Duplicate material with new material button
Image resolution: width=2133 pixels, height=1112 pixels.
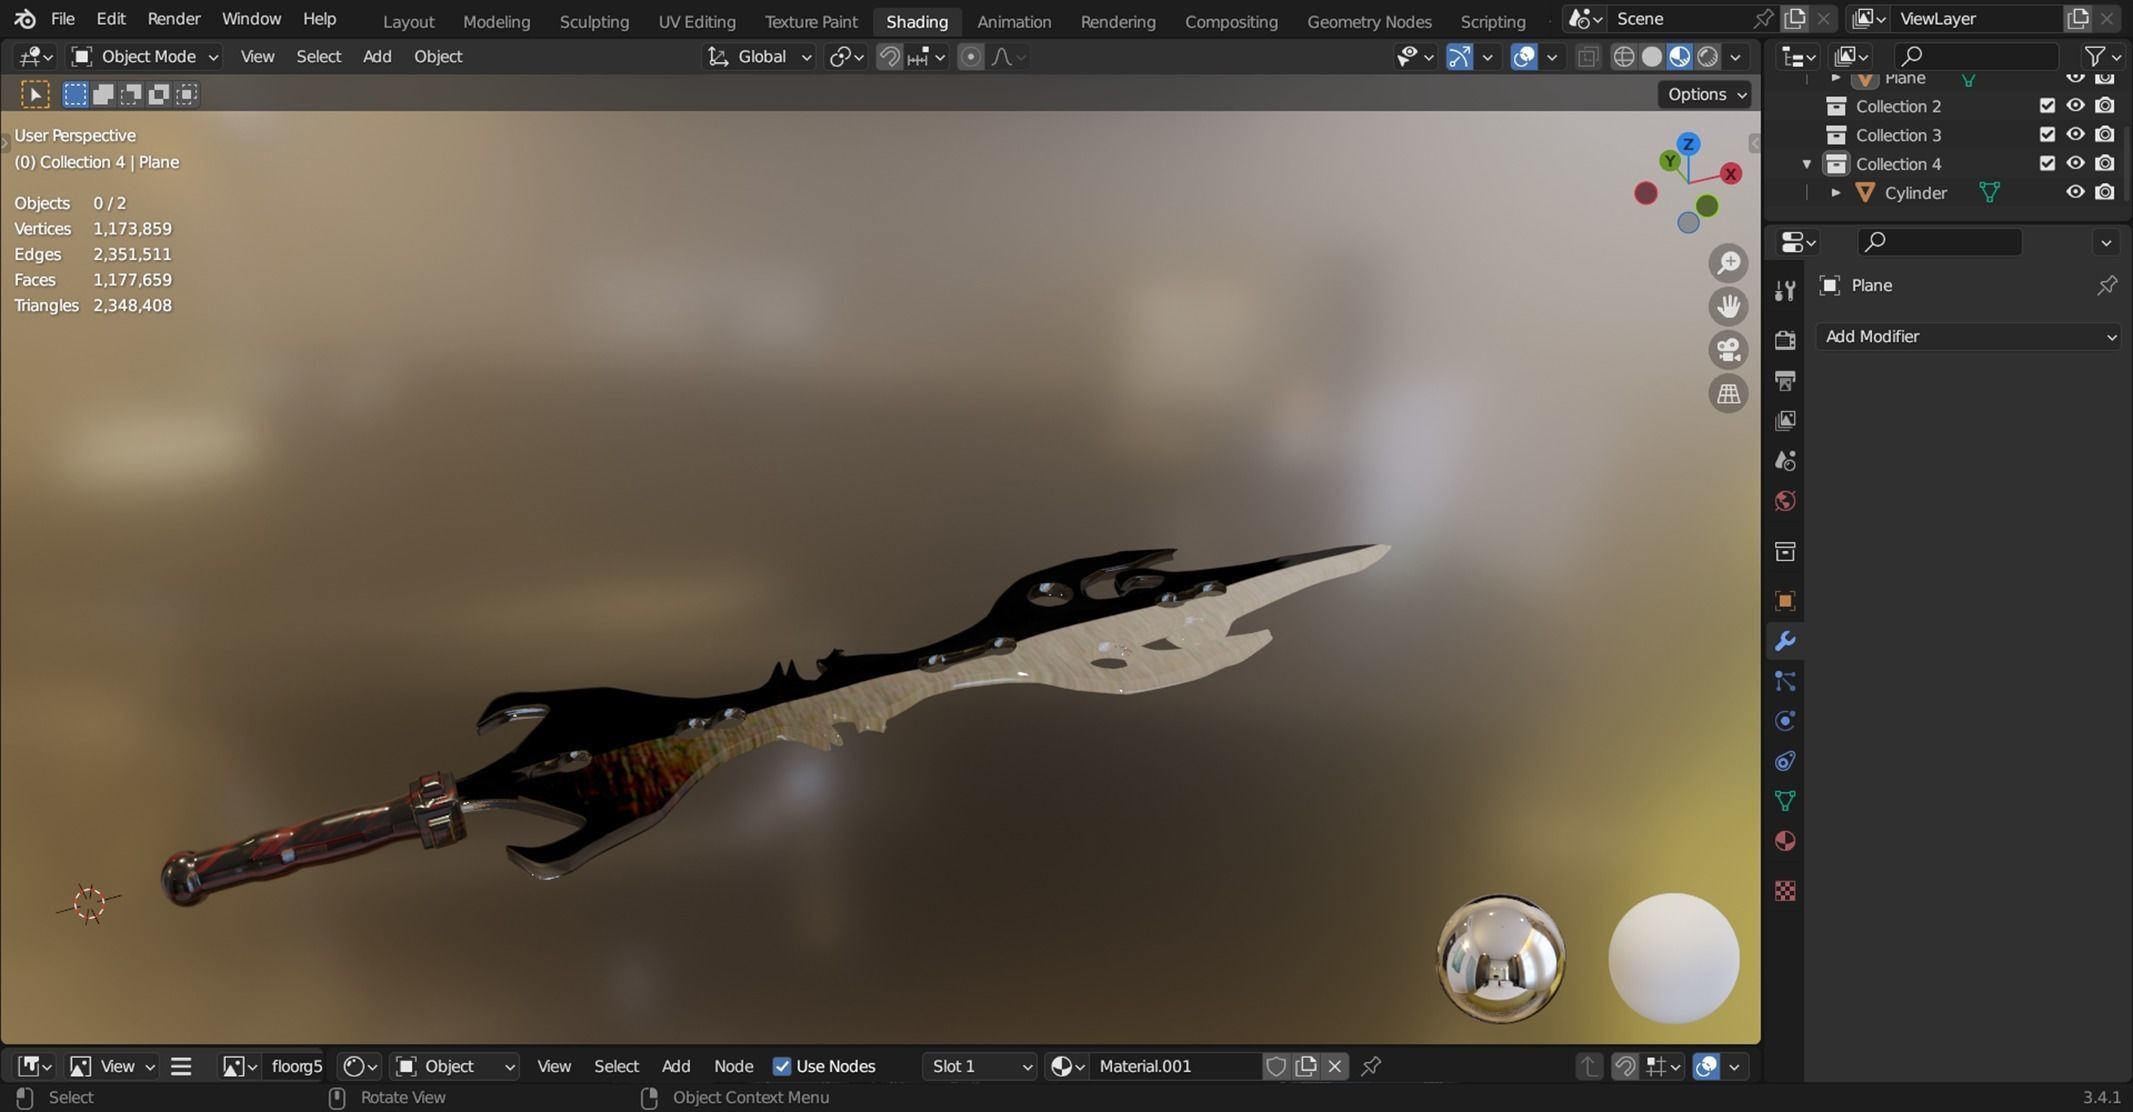tap(1305, 1067)
